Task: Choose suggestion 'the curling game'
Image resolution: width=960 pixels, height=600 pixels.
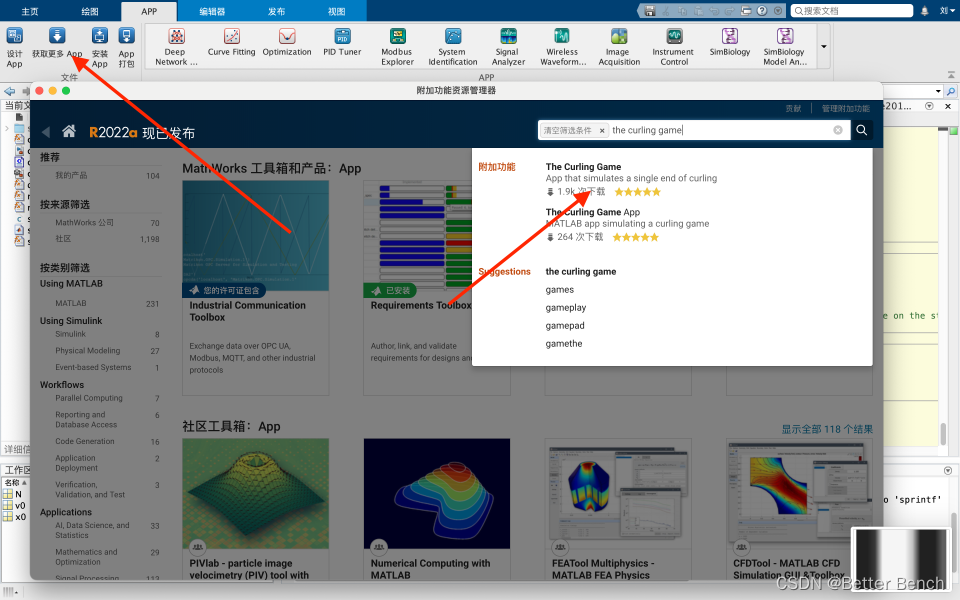Action: [580, 271]
